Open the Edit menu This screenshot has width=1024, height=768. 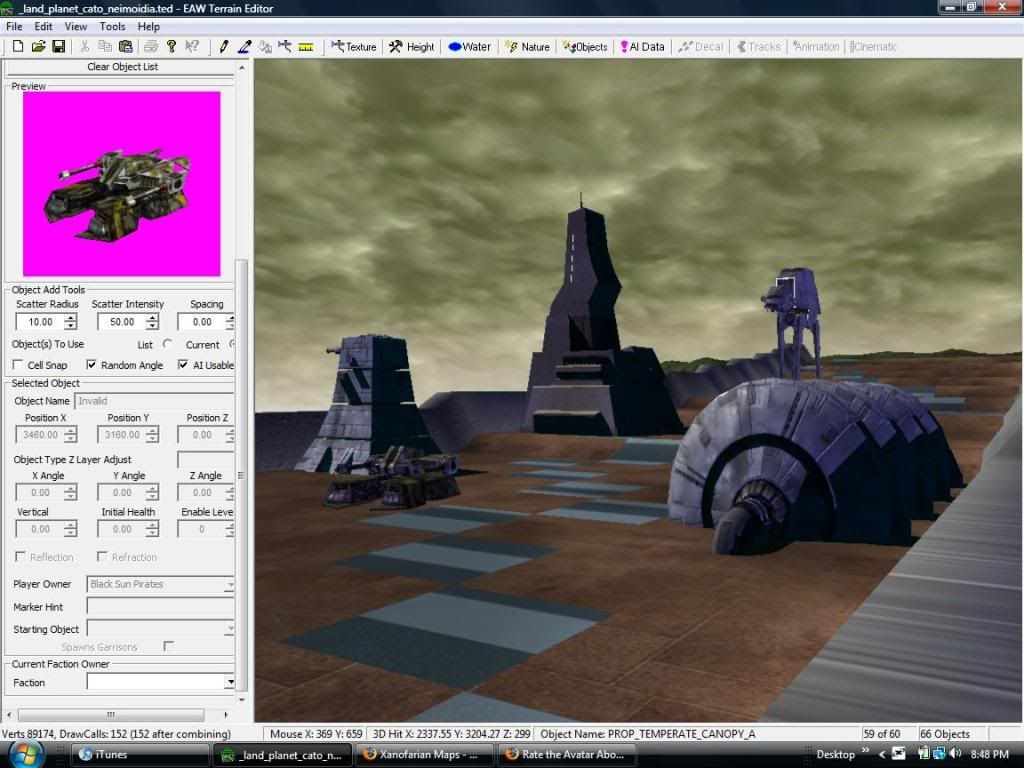click(43, 27)
